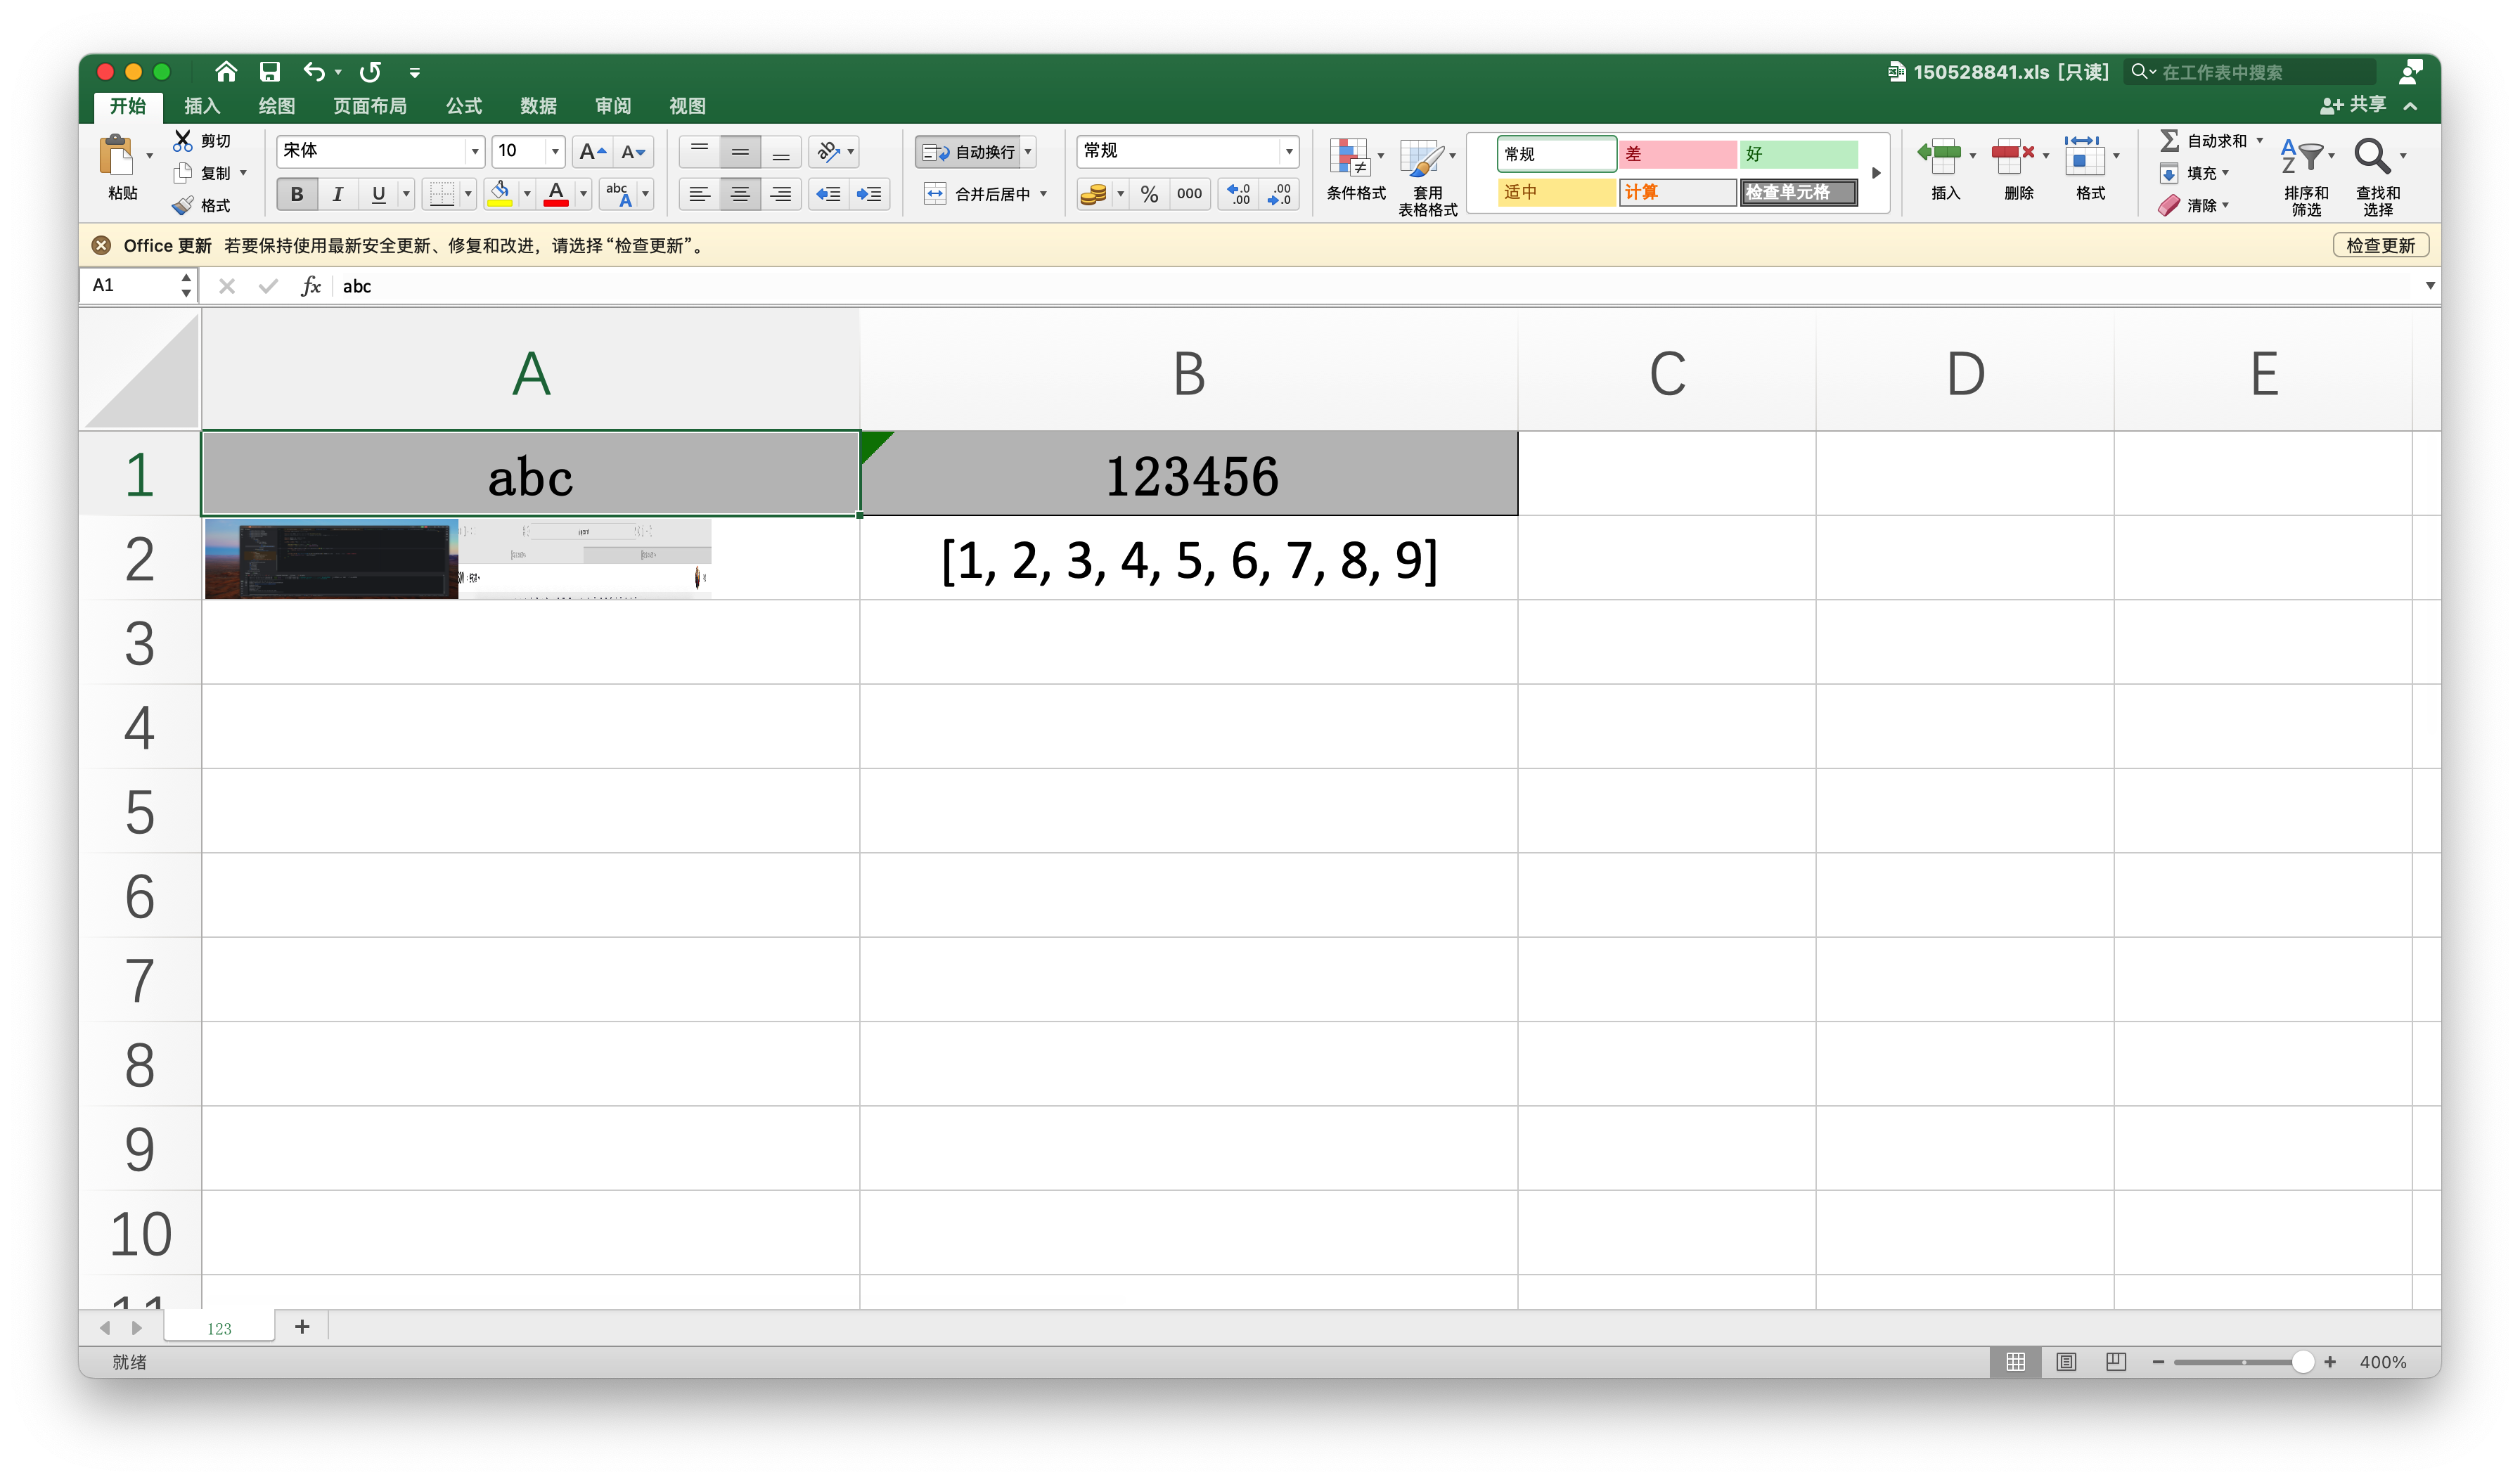Image resolution: width=2520 pixels, height=1482 pixels.
Task: Set horizontal center alignment
Action: pos(740,194)
